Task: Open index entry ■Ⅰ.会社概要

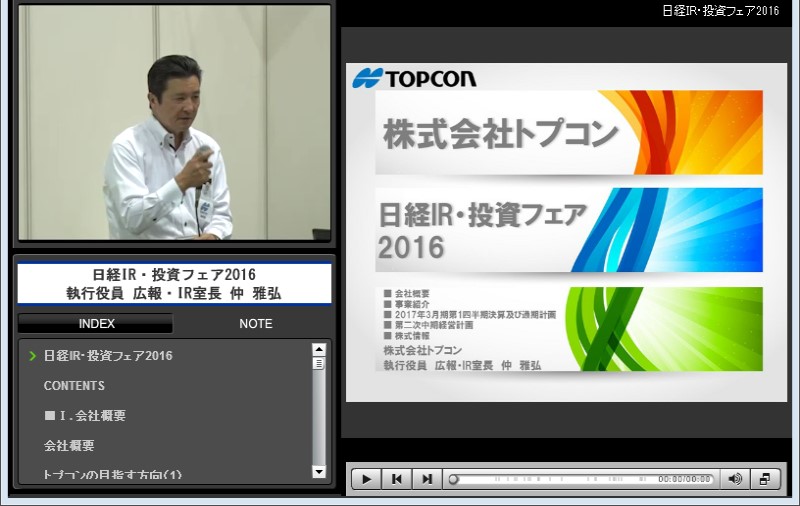Action: pyautogui.click(x=85, y=416)
